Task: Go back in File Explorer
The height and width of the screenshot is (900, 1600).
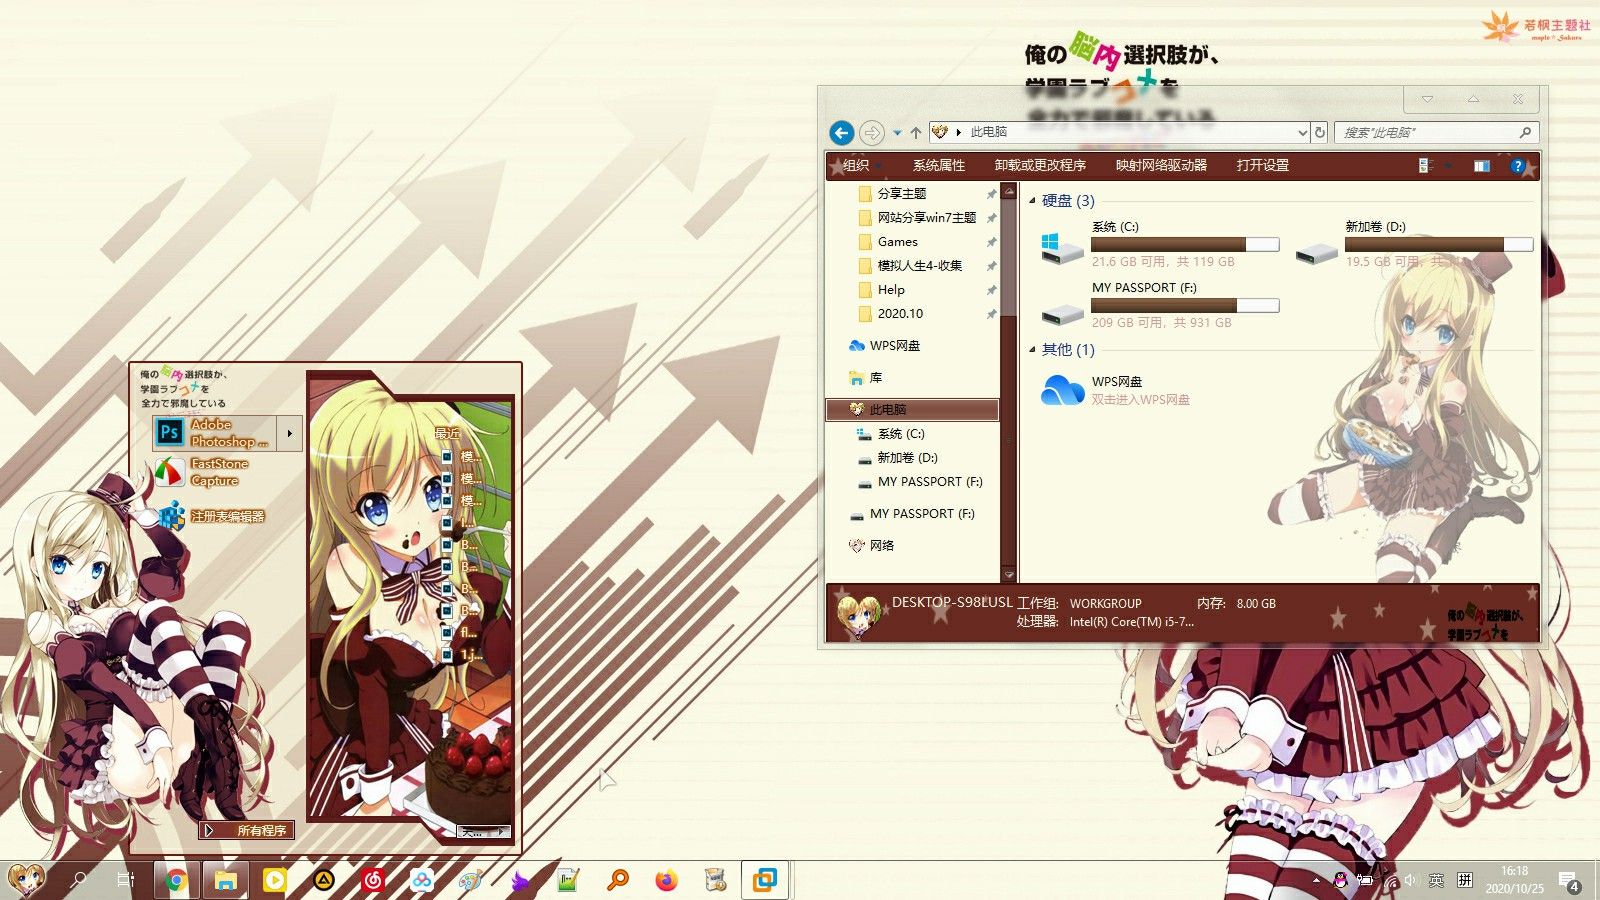Action: 842,132
